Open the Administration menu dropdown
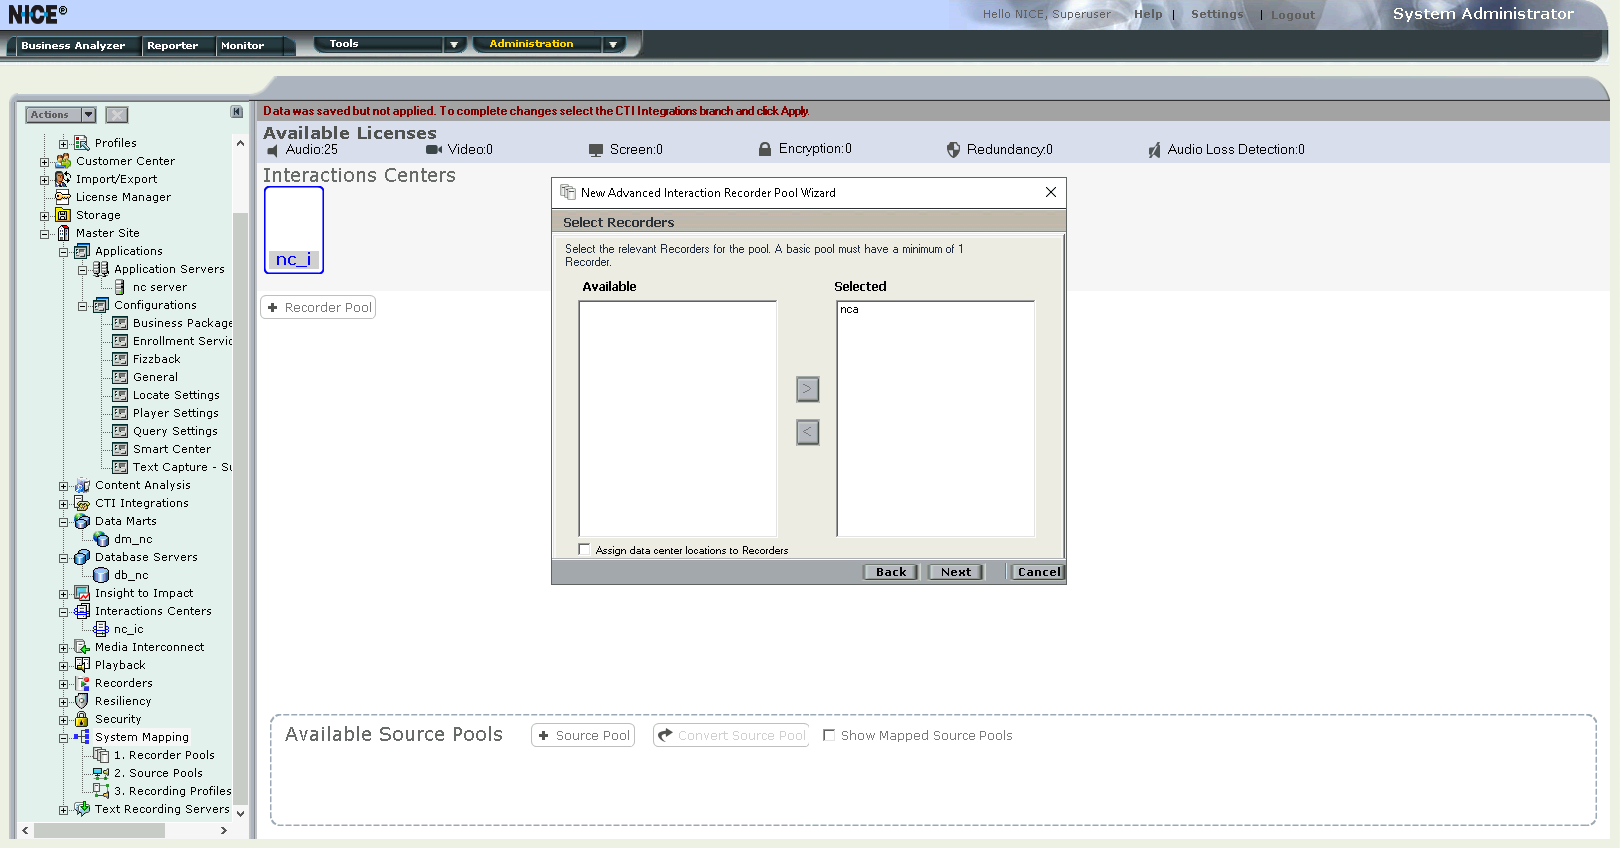The image size is (1620, 848). pyautogui.click(x=613, y=44)
